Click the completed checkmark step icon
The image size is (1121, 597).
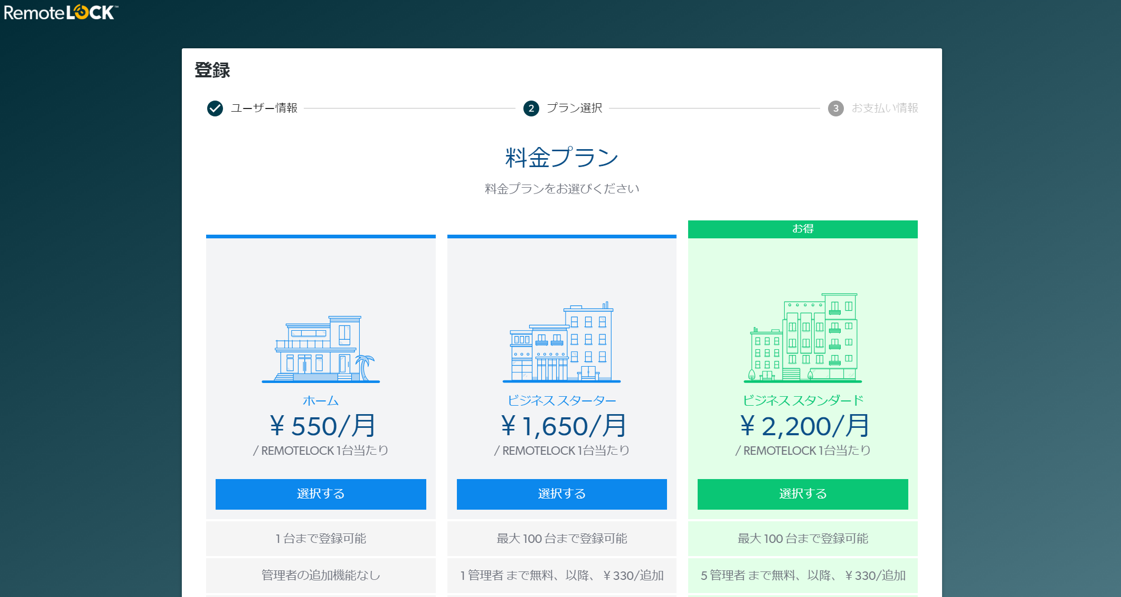[215, 109]
